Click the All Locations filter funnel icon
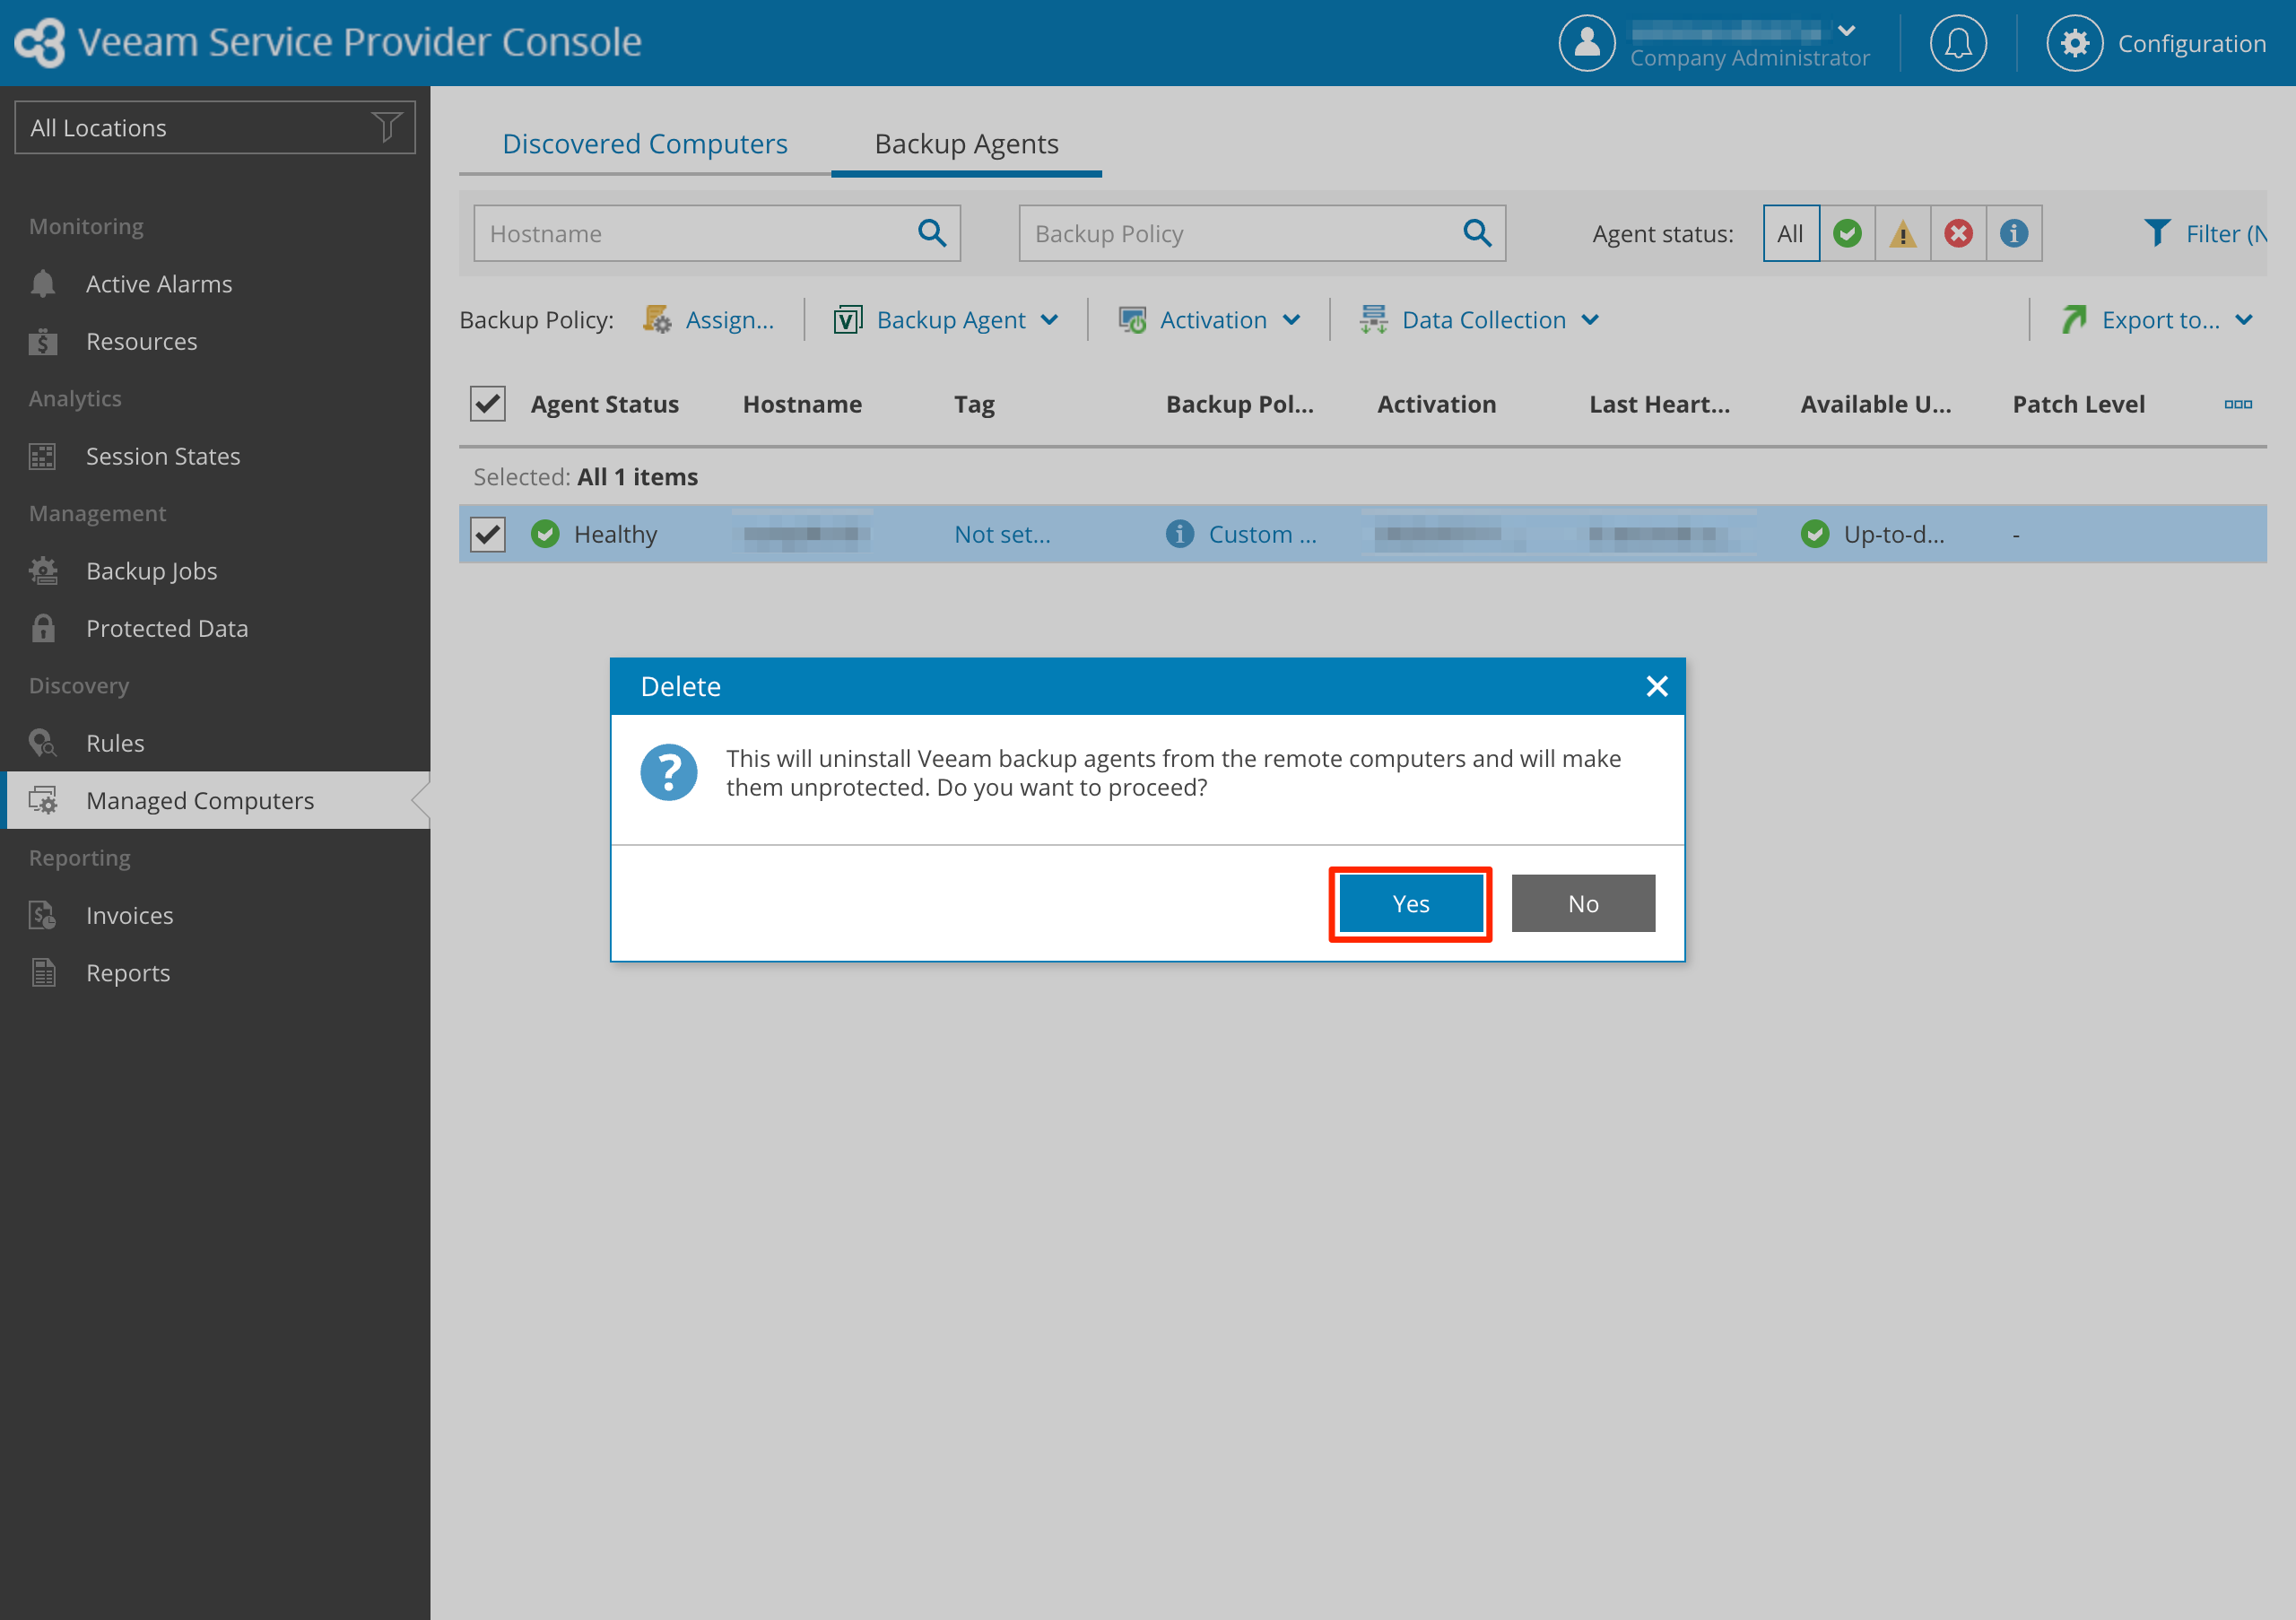Screen dimensions: 2296x1620 pos(387,127)
